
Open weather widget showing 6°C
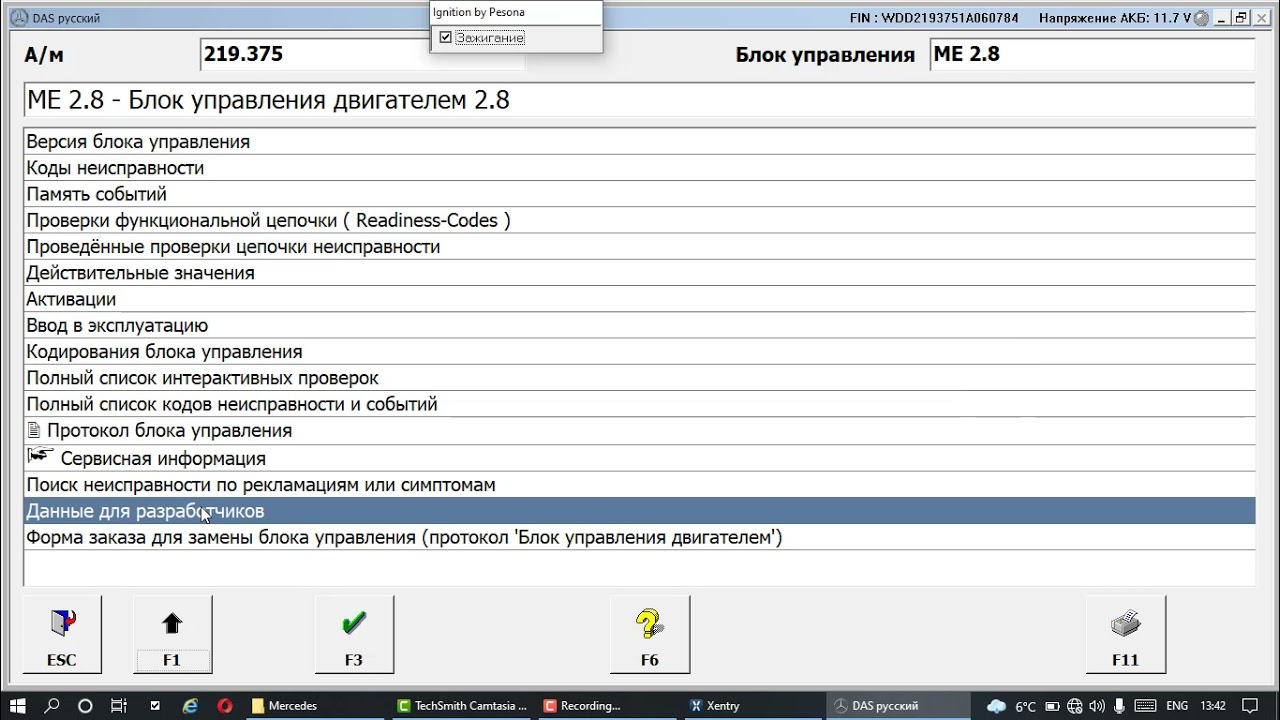[x=1012, y=705]
